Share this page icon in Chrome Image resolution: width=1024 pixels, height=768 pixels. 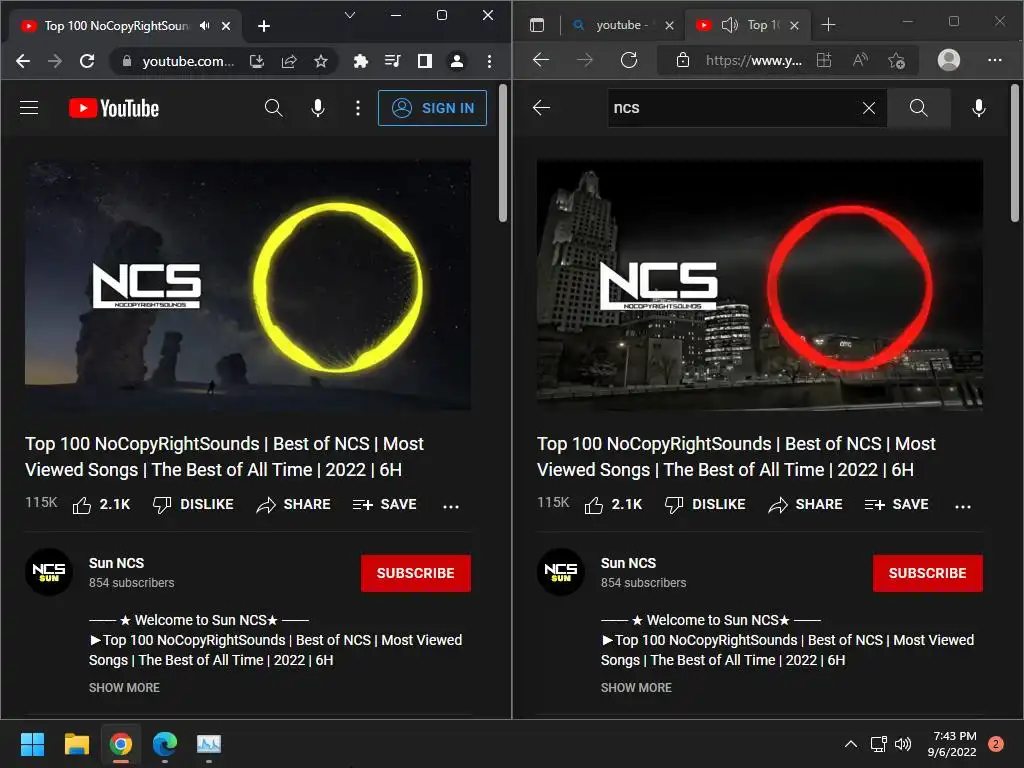click(289, 61)
